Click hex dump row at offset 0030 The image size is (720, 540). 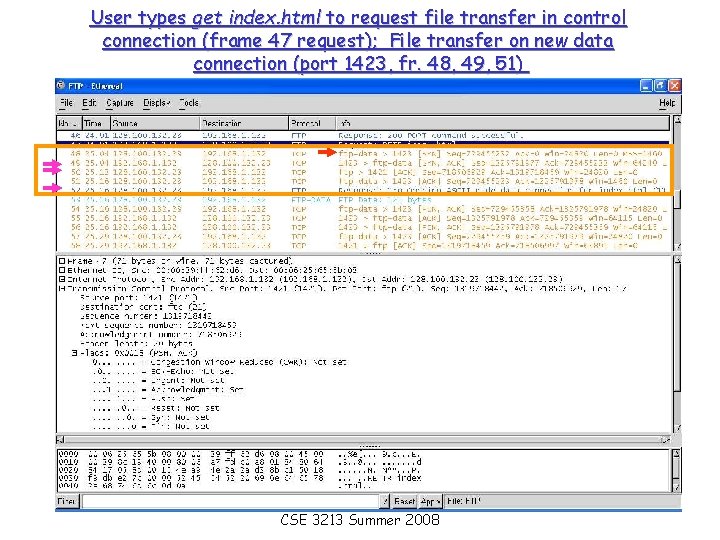(240, 478)
